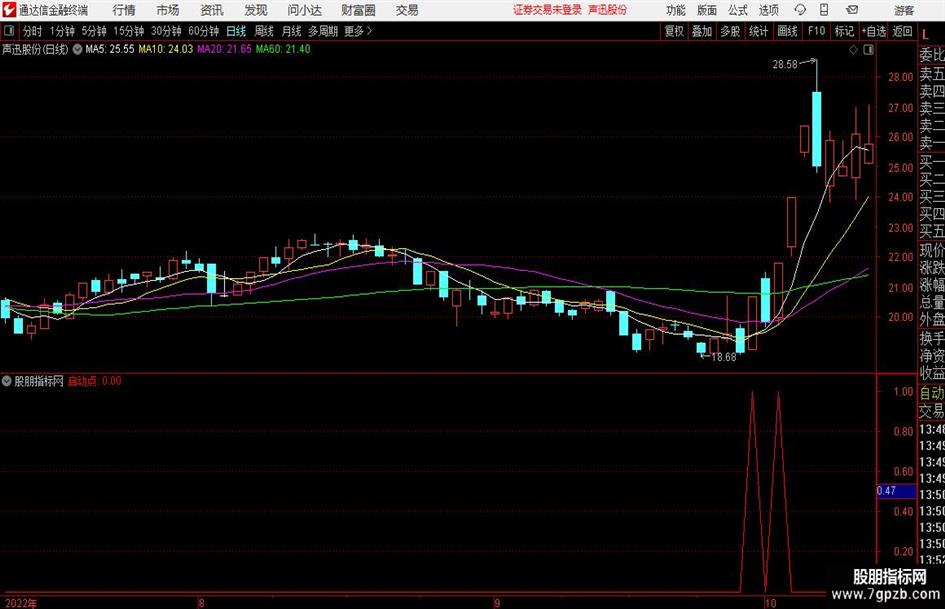
Task: Click the MA60: 21.40 label
Action: tap(283, 49)
